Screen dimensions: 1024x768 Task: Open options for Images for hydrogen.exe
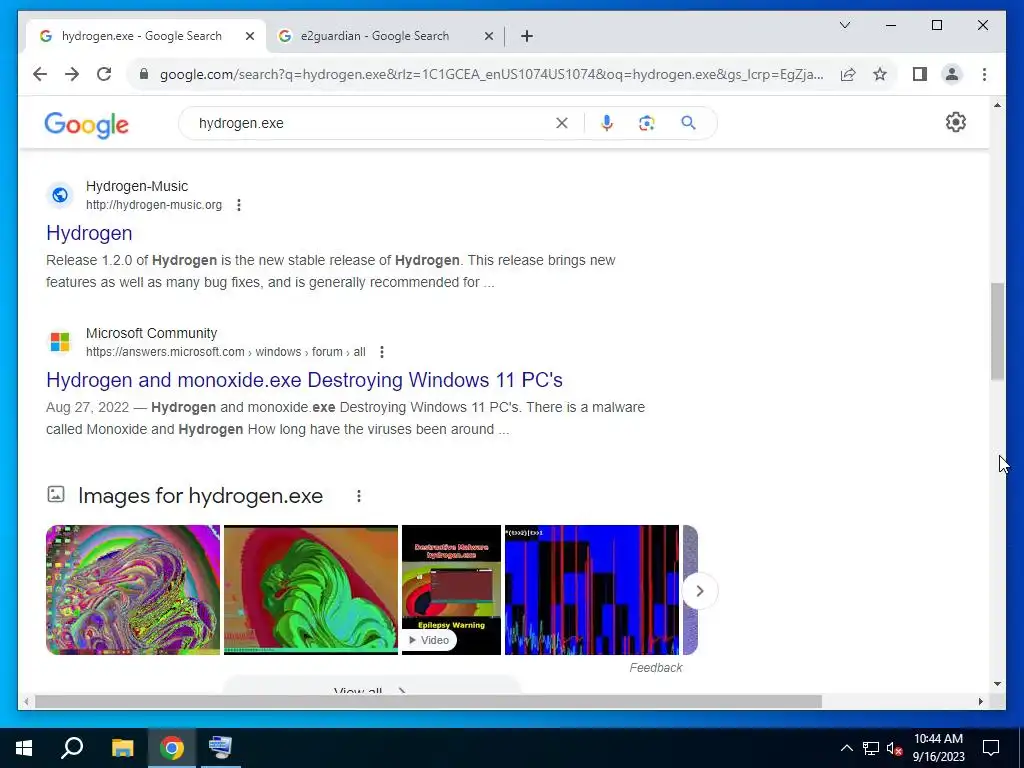[359, 496]
